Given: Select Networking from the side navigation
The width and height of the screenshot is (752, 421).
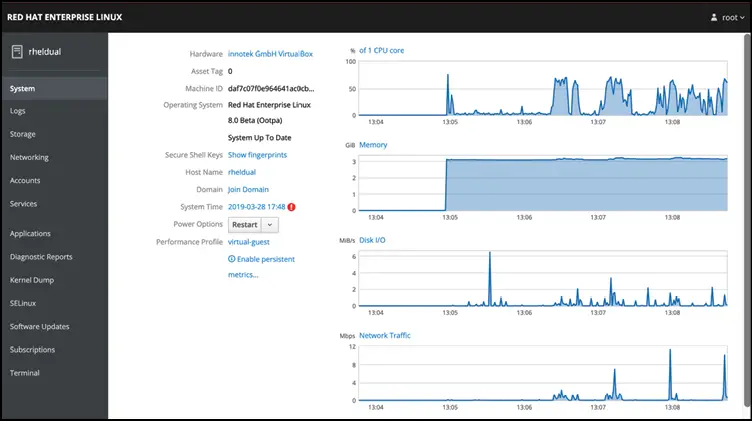Looking at the screenshot, I should (29, 157).
